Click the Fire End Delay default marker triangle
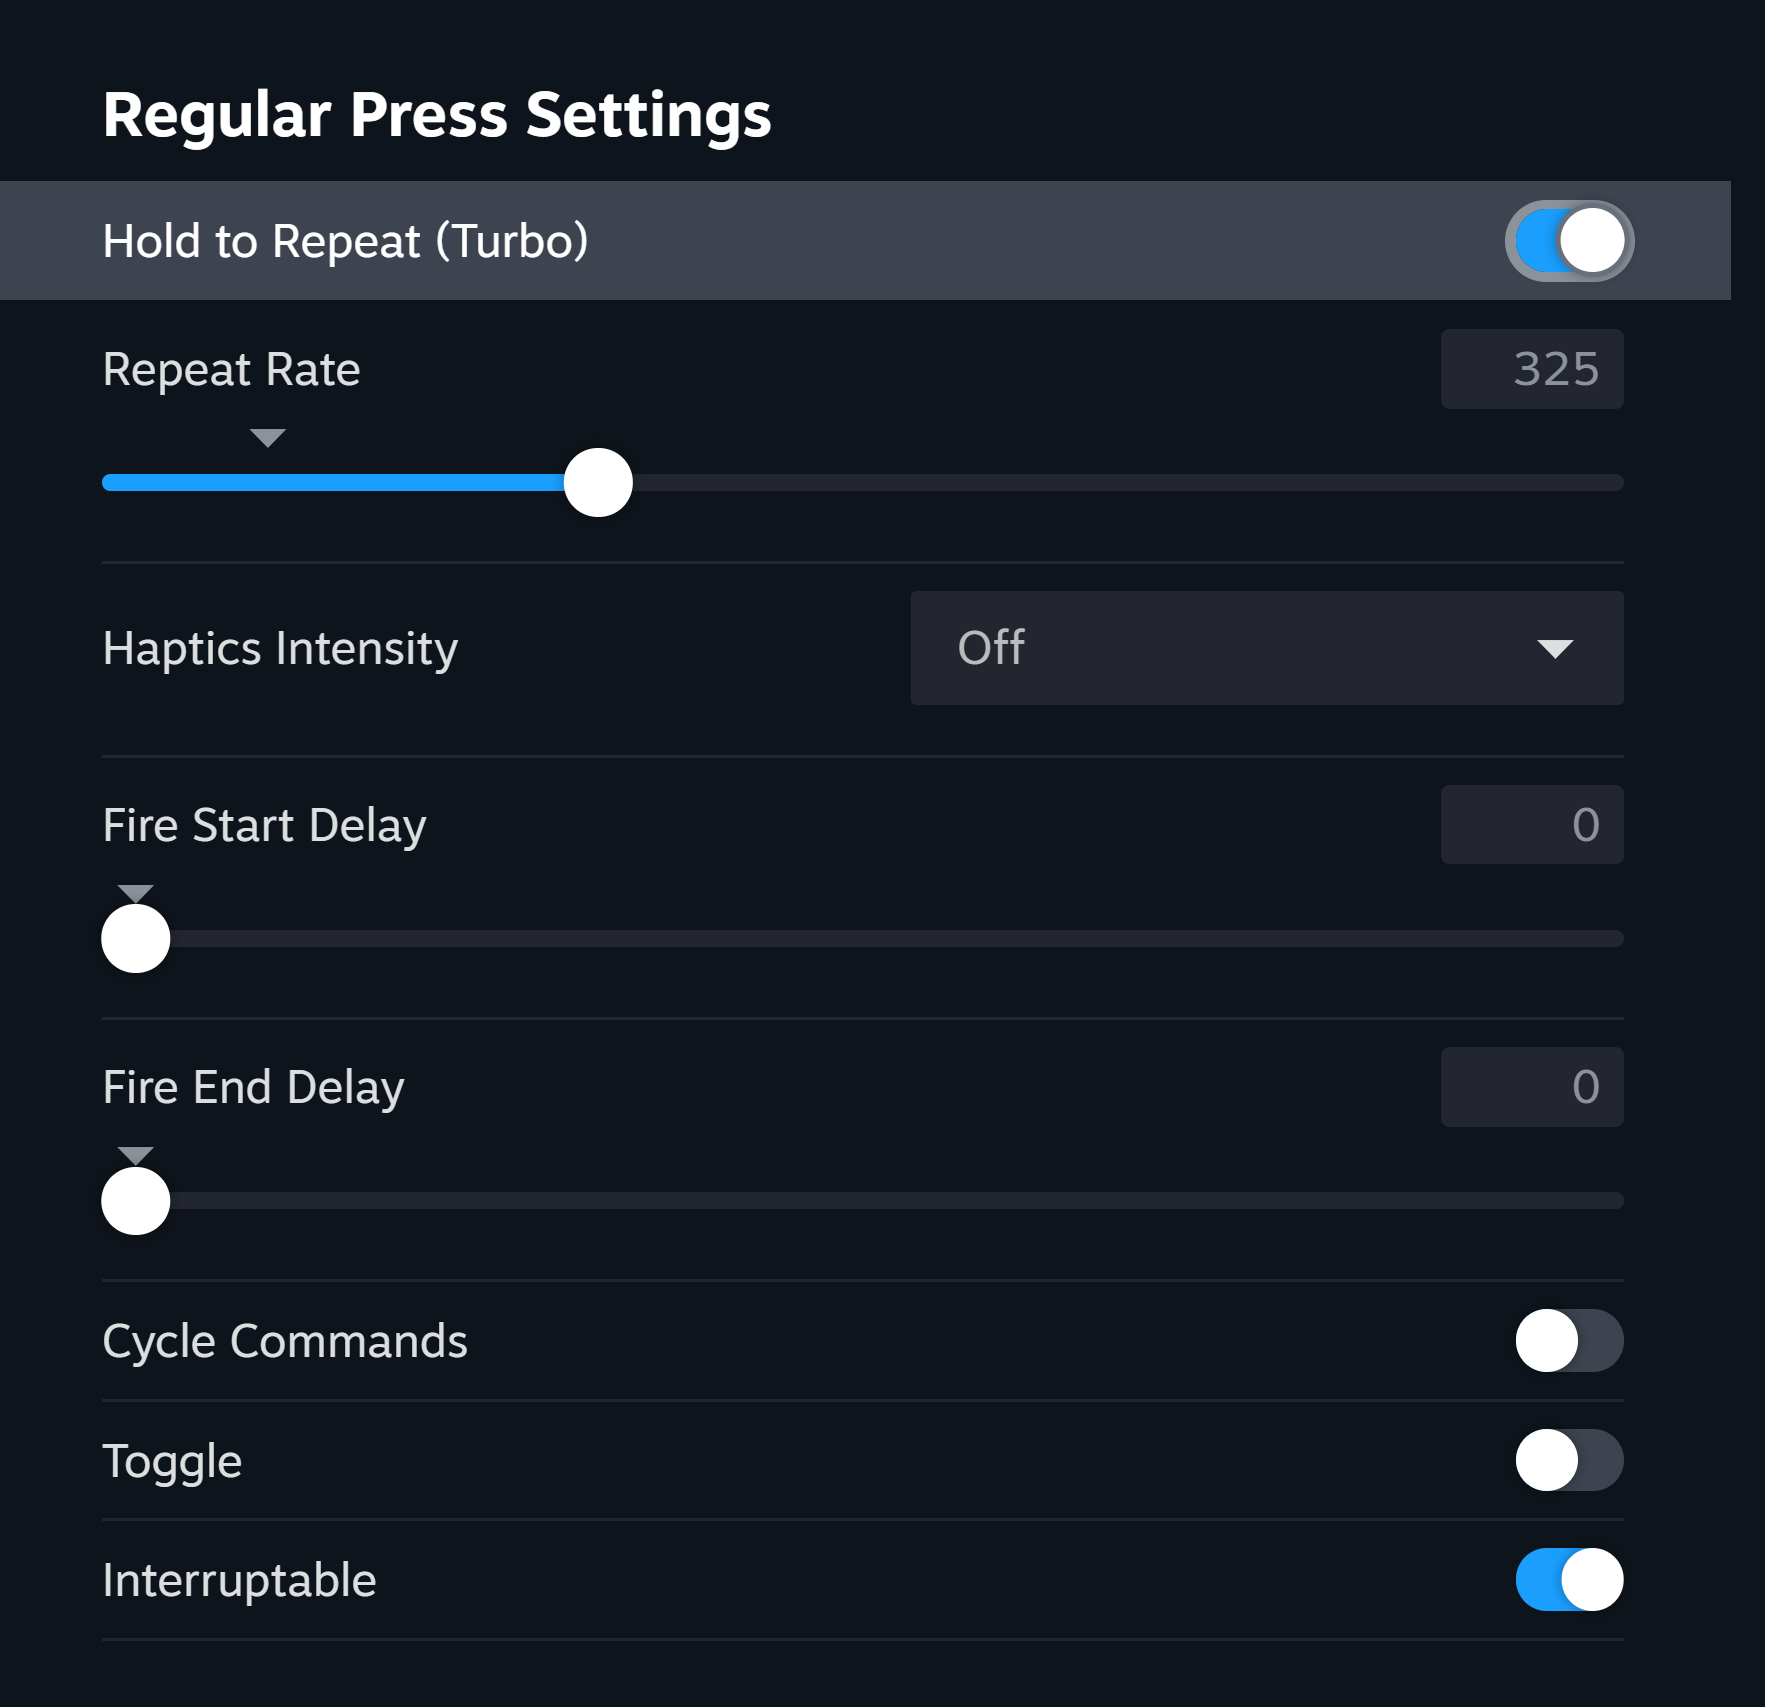The width and height of the screenshot is (1765, 1707). click(x=136, y=1154)
